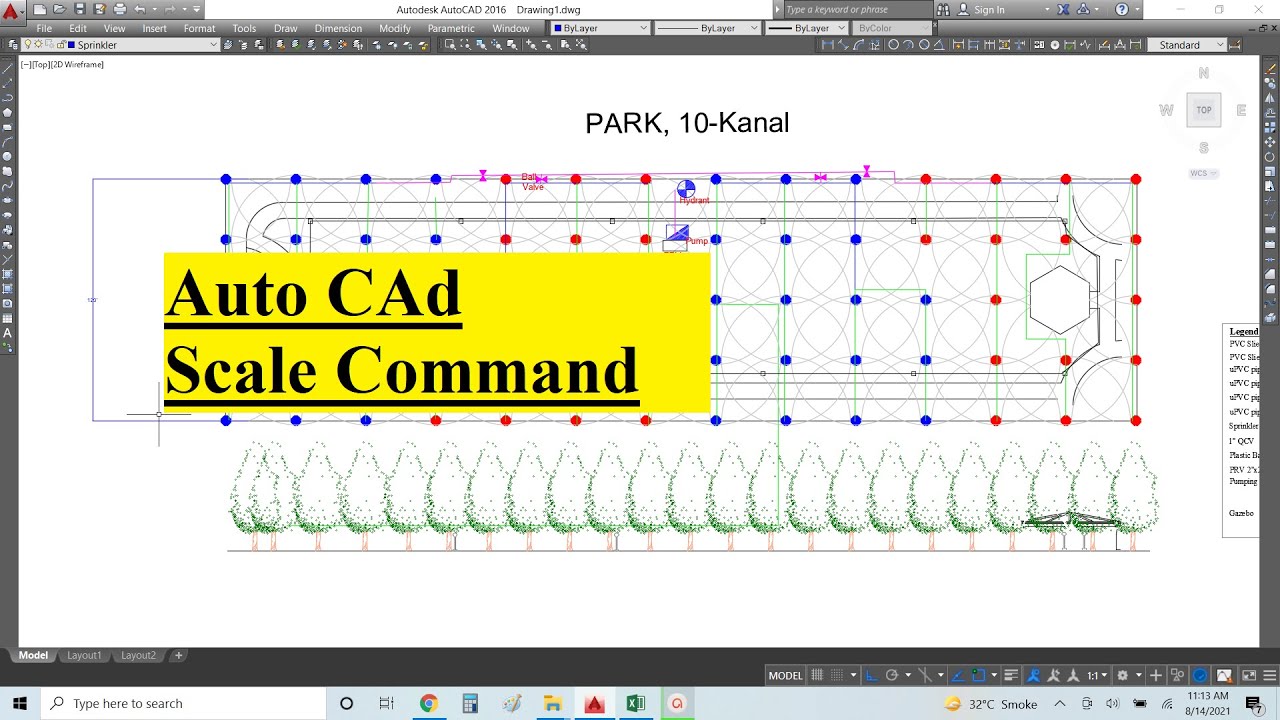The width and height of the screenshot is (1280, 720).
Task: Toggle lineweight display in status bar
Action: pos(1012,675)
